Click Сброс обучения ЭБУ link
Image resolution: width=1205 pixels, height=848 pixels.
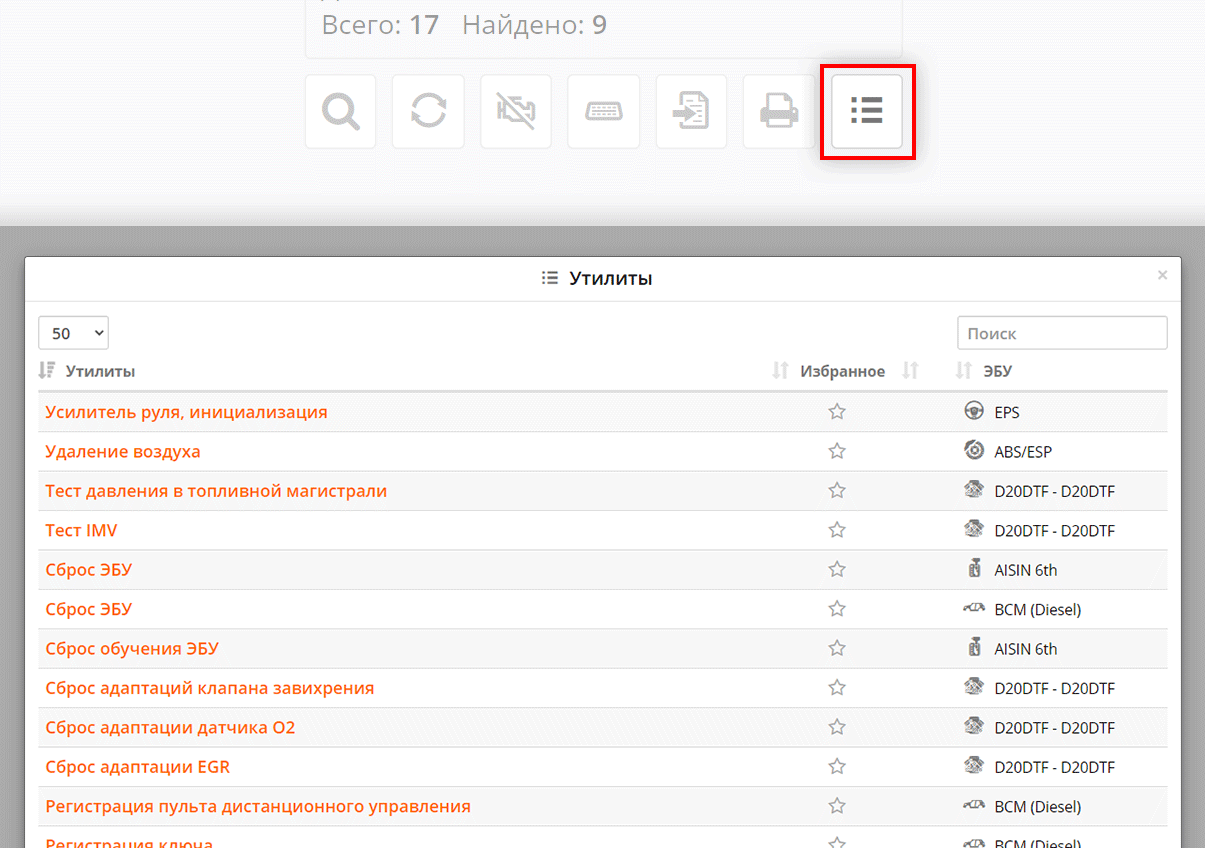tap(132, 649)
